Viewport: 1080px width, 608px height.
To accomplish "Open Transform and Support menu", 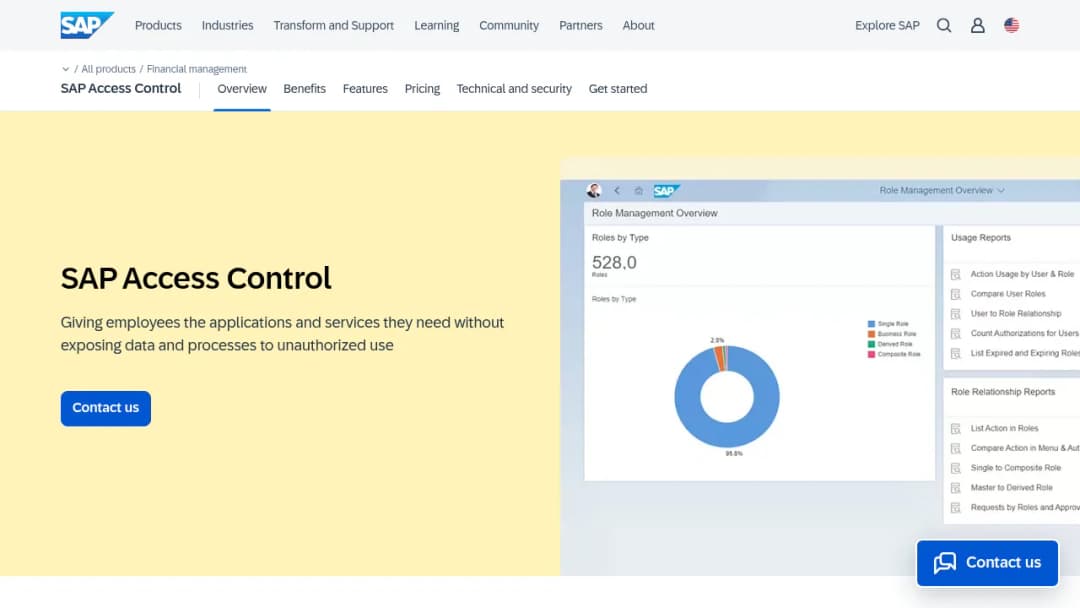I will (333, 25).
